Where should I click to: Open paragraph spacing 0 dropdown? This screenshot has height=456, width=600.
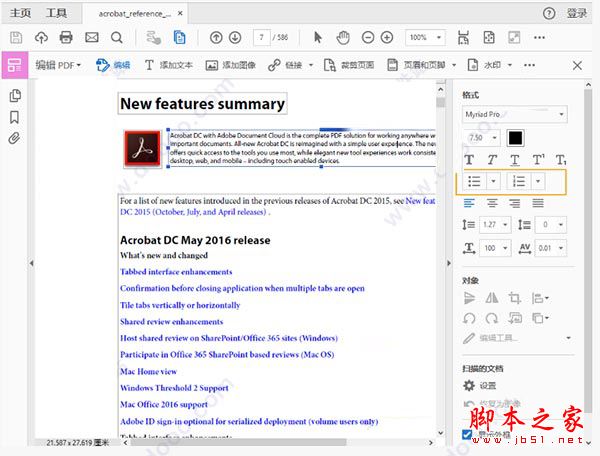point(551,225)
